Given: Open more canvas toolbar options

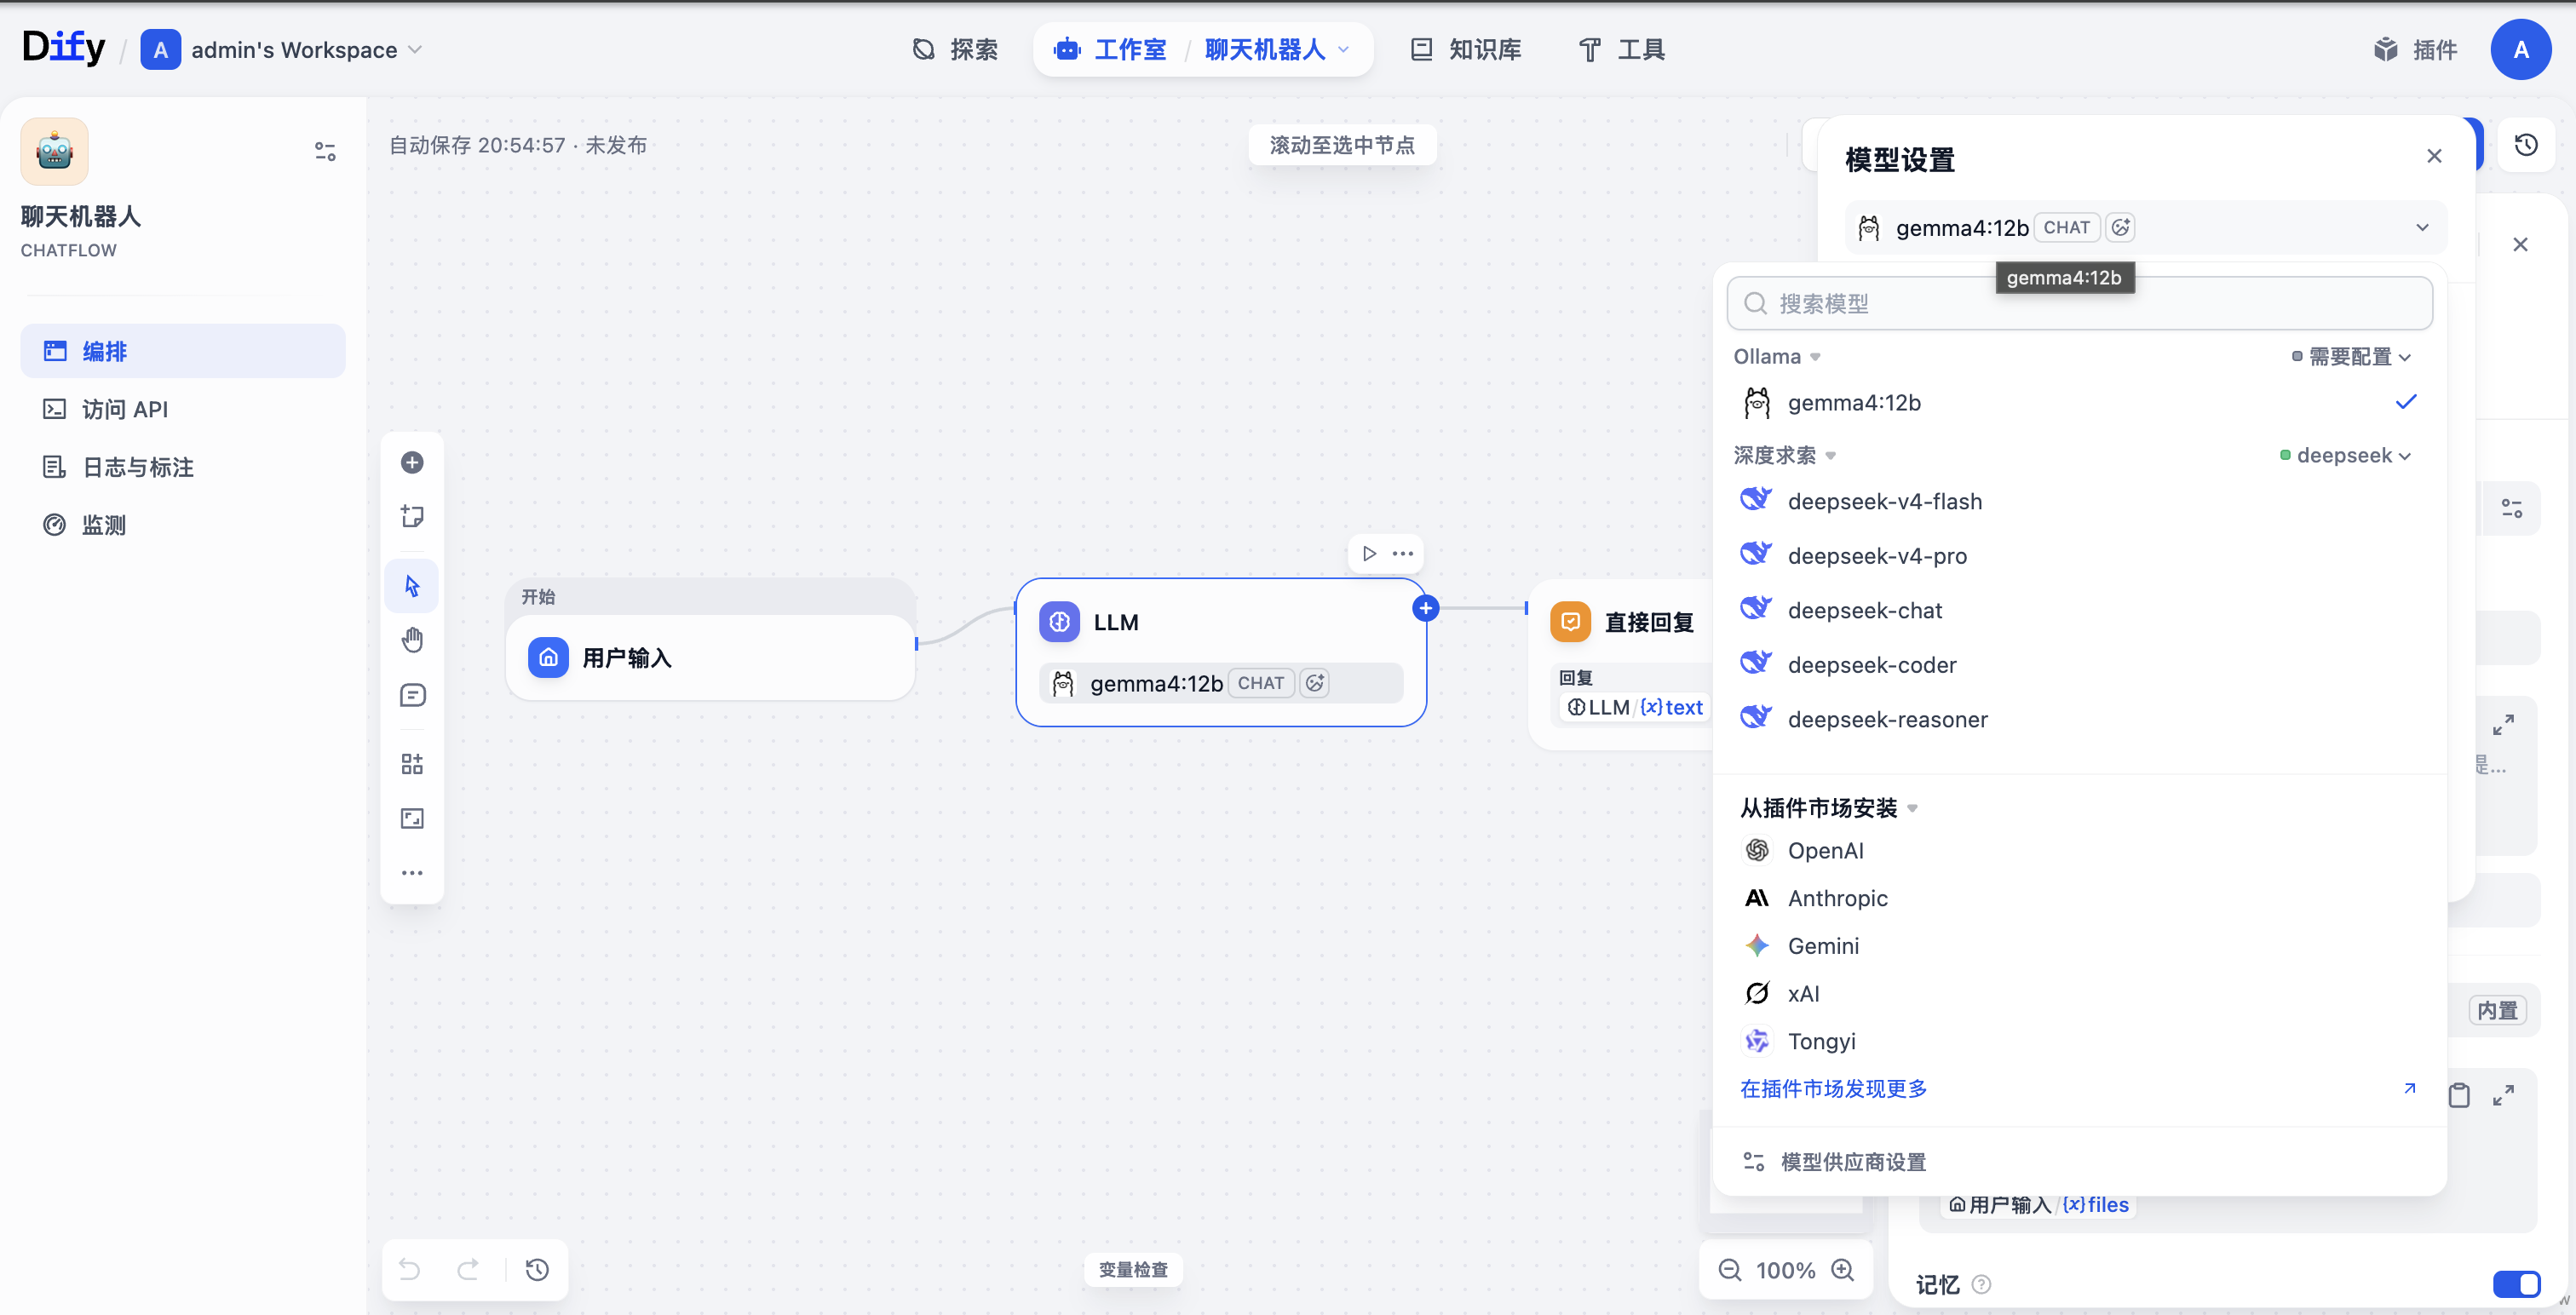Looking at the screenshot, I should [412, 873].
